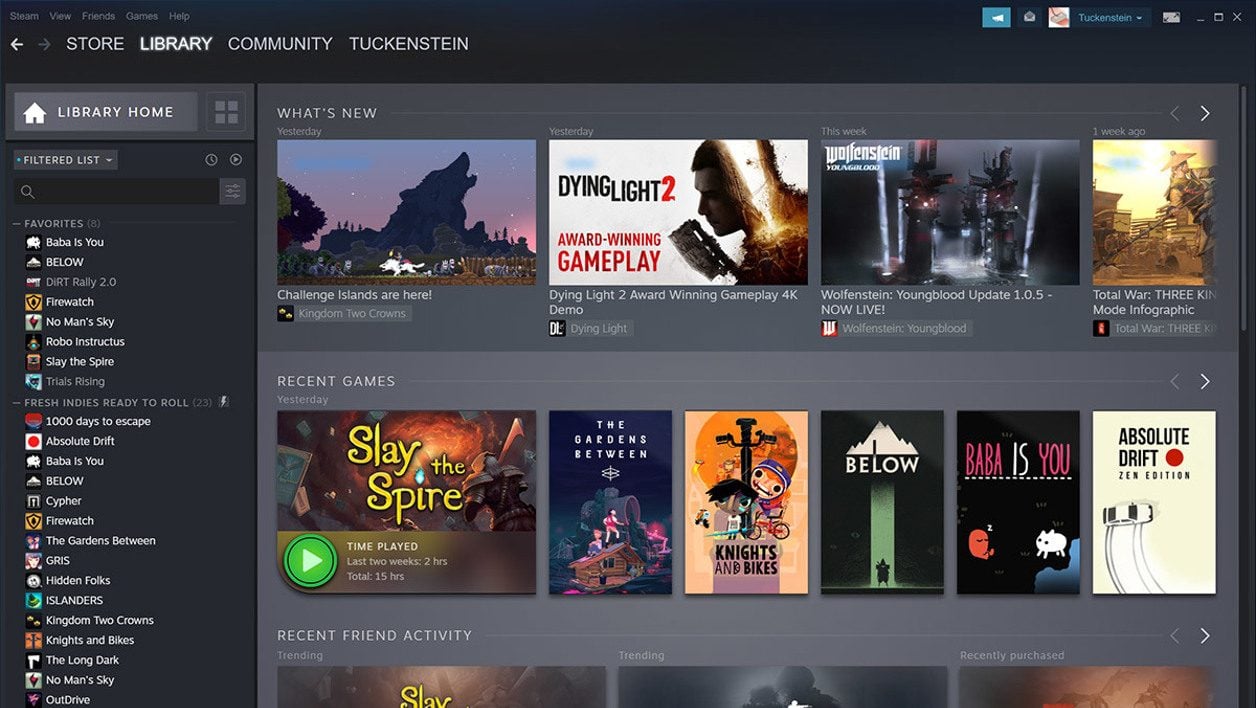Switch to the COMMUNITY tab

(280, 44)
